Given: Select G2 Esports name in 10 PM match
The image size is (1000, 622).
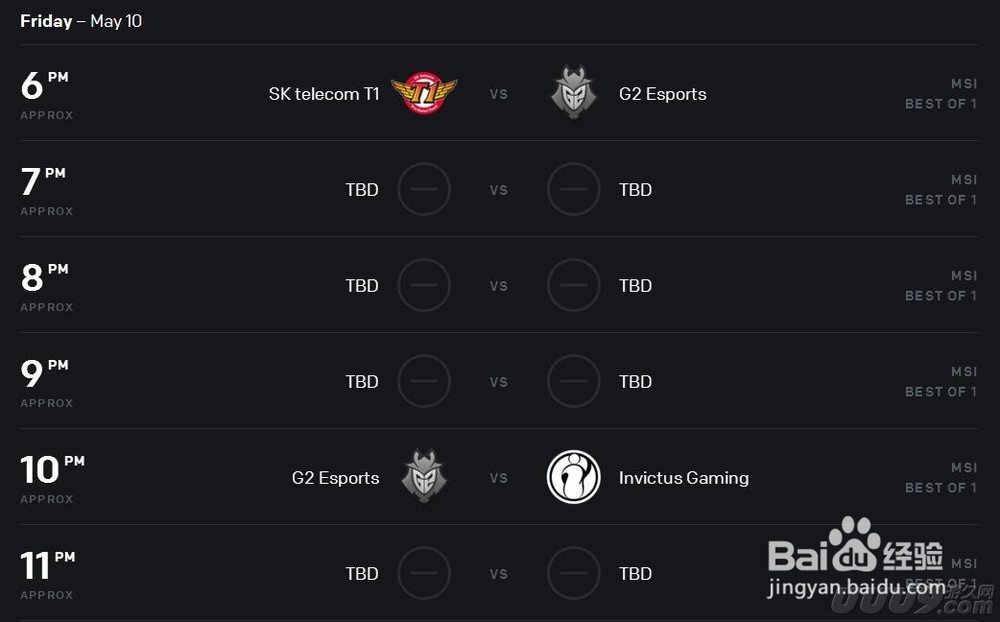Looking at the screenshot, I should tap(335, 478).
